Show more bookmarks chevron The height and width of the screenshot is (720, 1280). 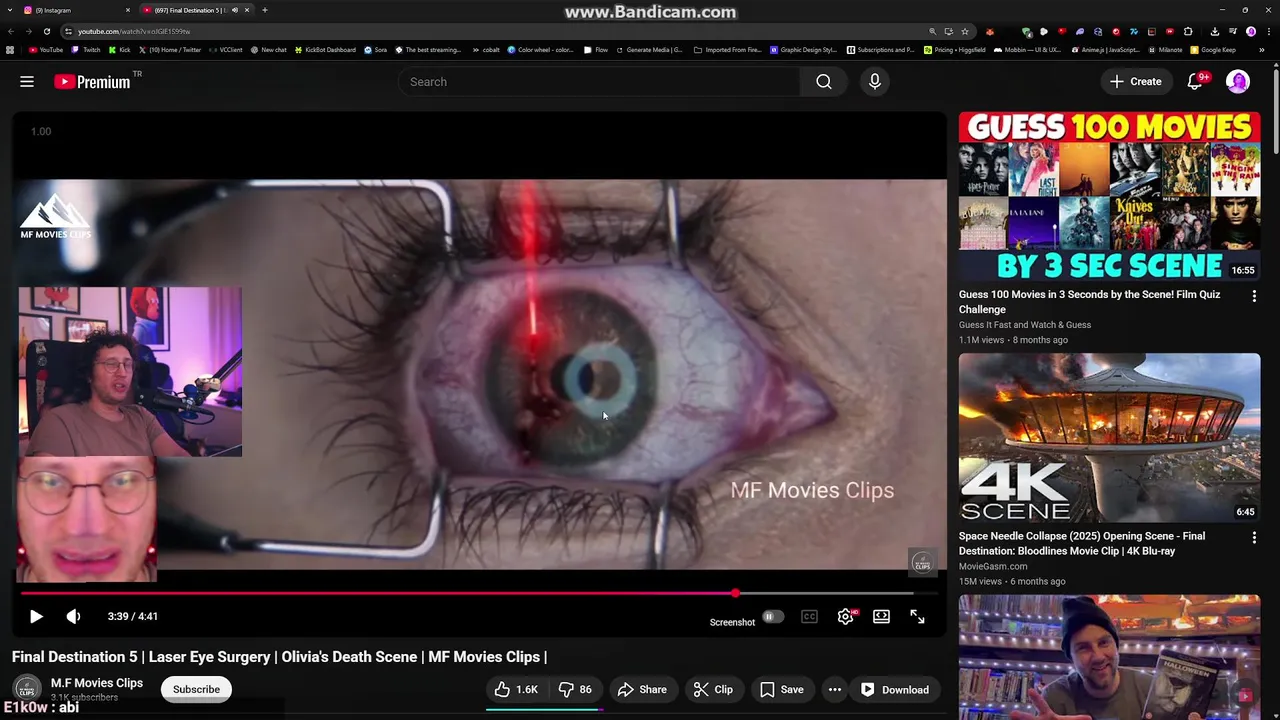point(1263,50)
